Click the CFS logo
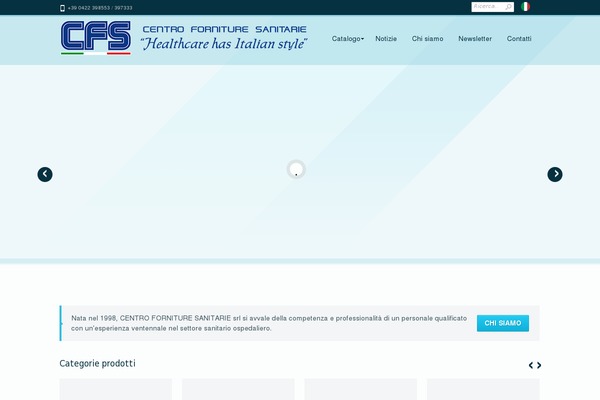 (x=96, y=38)
